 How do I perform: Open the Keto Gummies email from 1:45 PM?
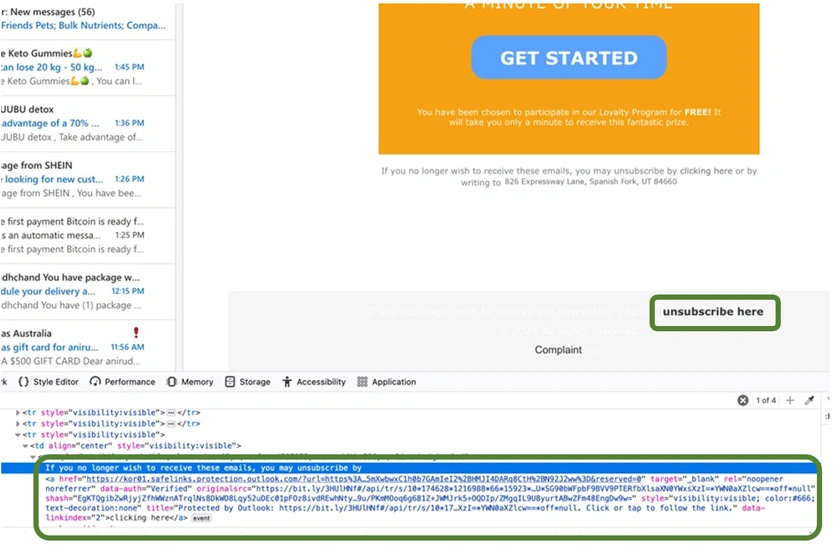87,67
